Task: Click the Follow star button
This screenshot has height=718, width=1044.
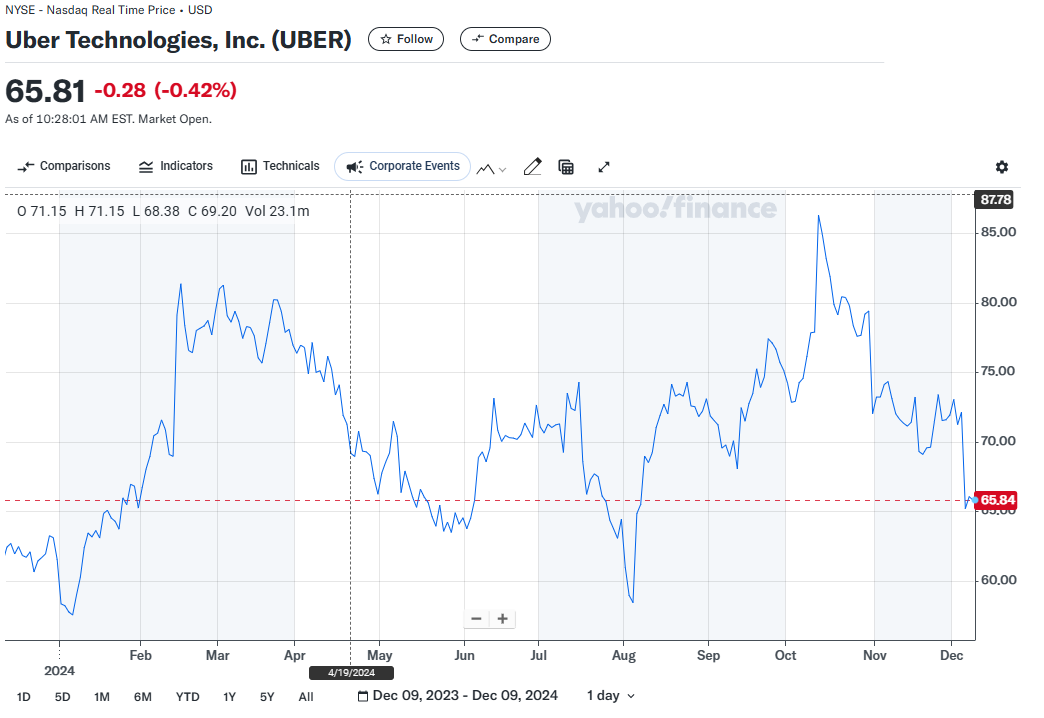Action: 405,39
